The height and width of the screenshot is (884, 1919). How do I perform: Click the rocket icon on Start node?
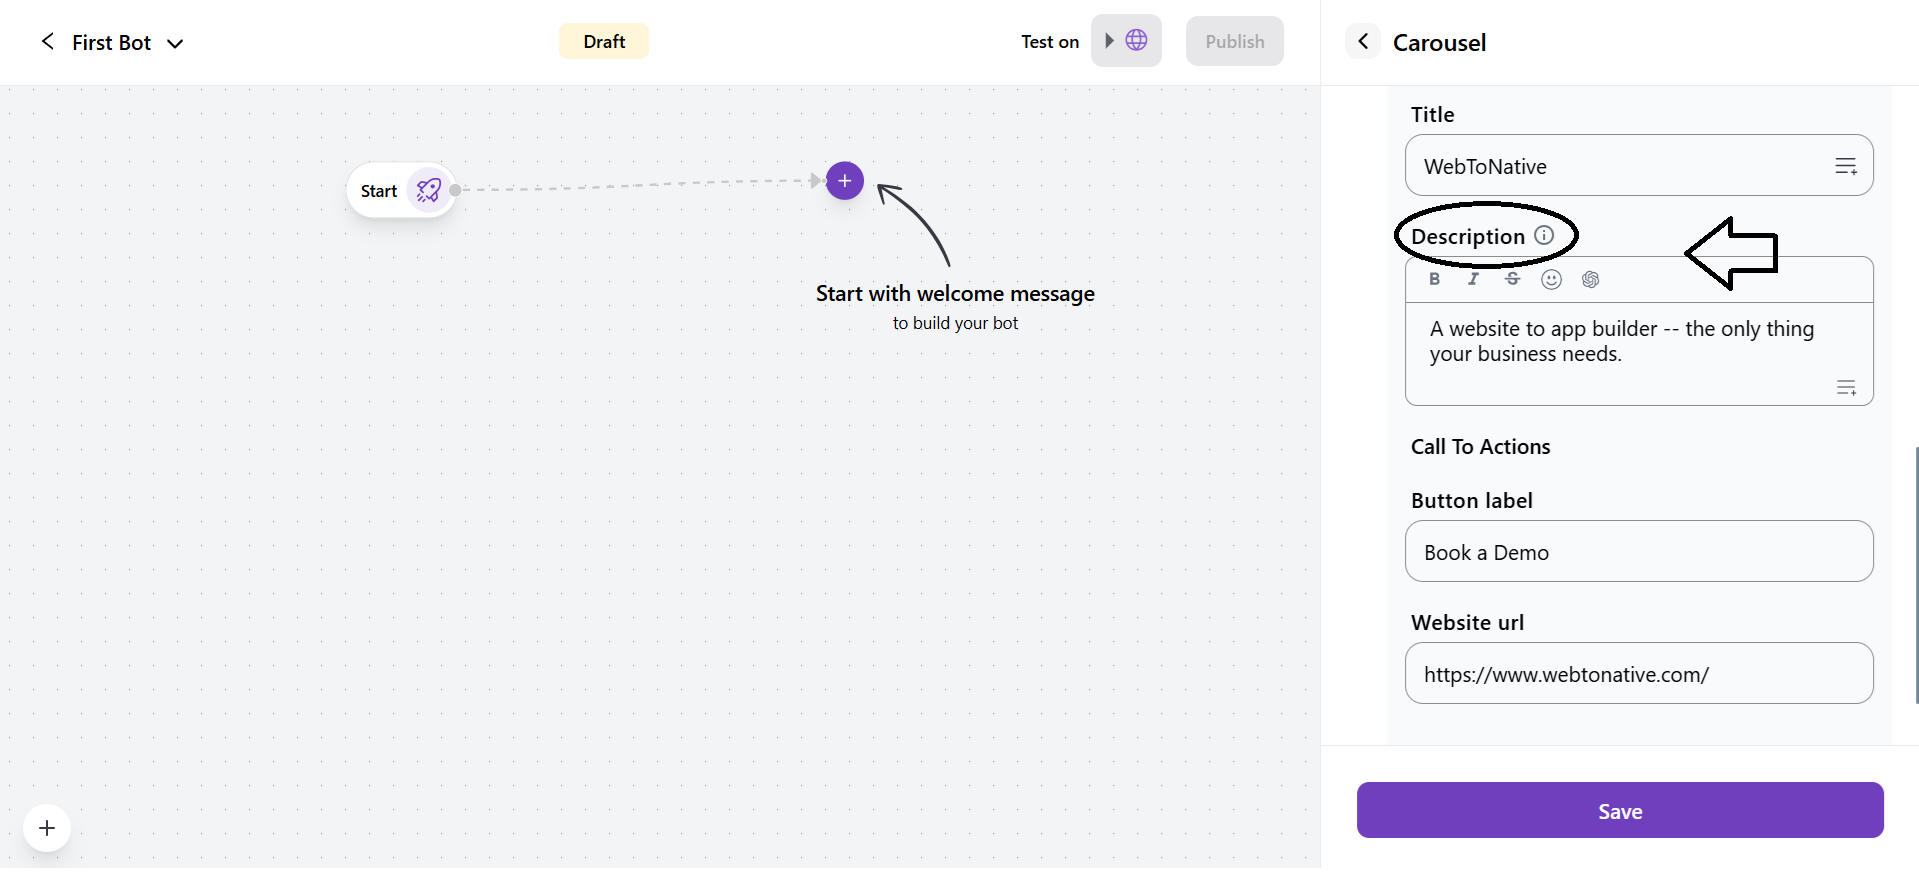coord(429,190)
